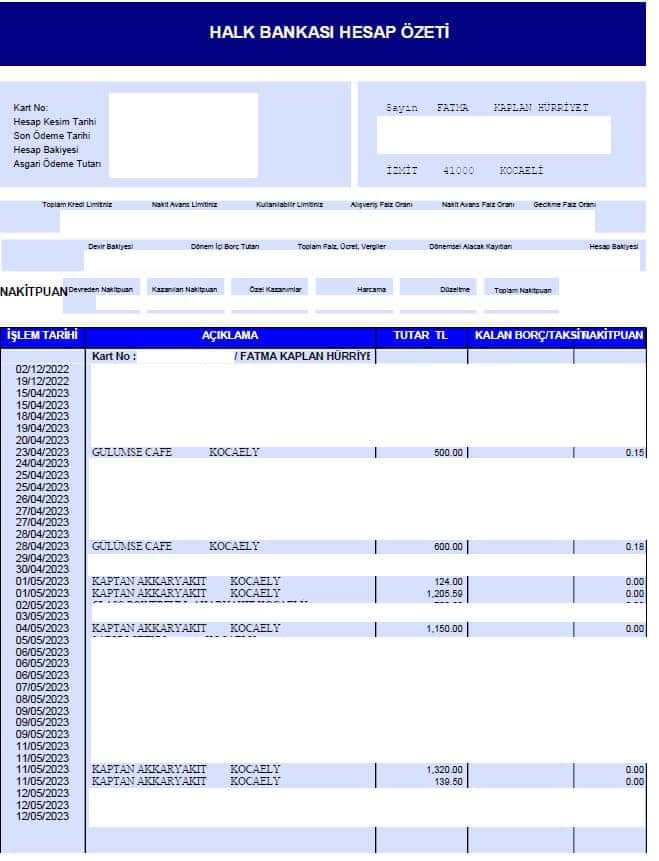
Task: Click the 'Devreden Nakitpuan' box
Action: click(101, 289)
